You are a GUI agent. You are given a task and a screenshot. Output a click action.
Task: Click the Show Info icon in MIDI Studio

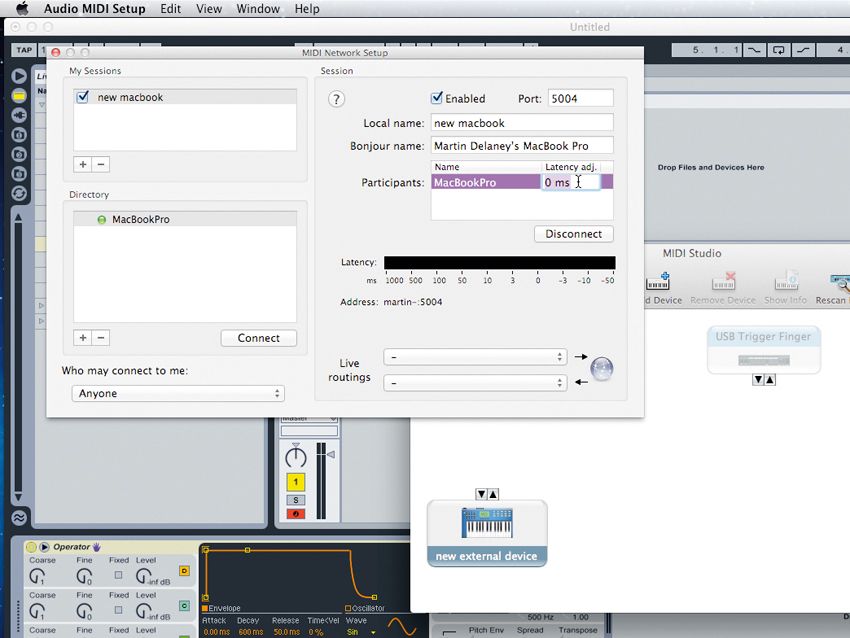click(x=786, y=283)
